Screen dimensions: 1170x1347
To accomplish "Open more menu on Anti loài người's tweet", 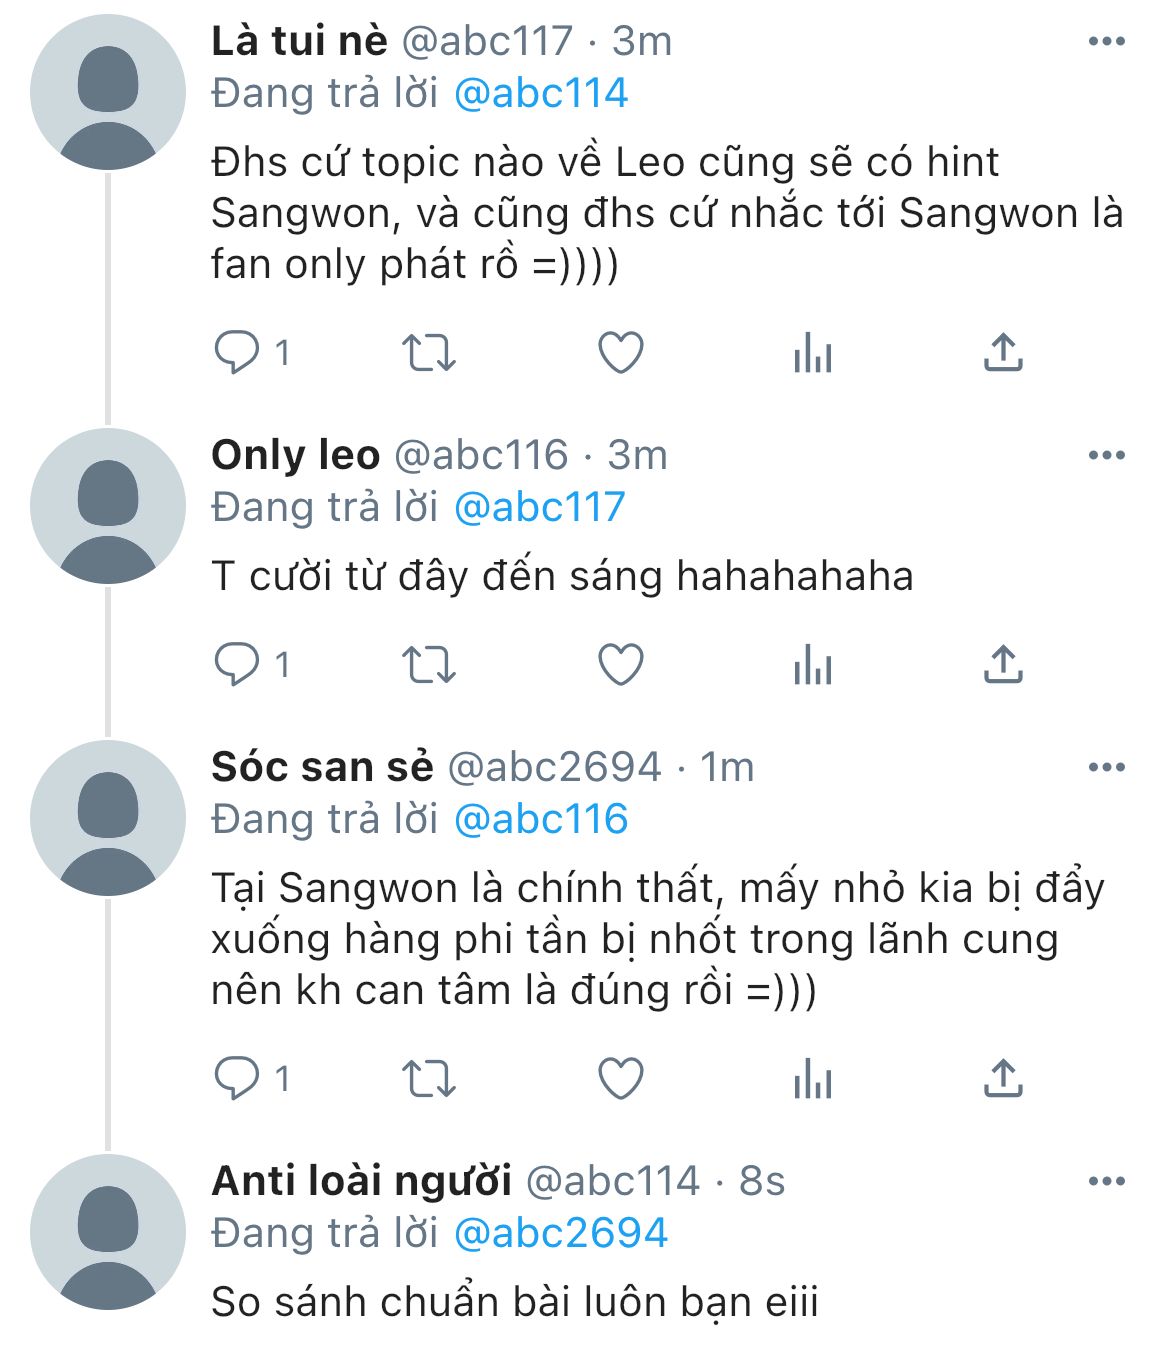I will pyautogui.click(x=1106, y=1182).
